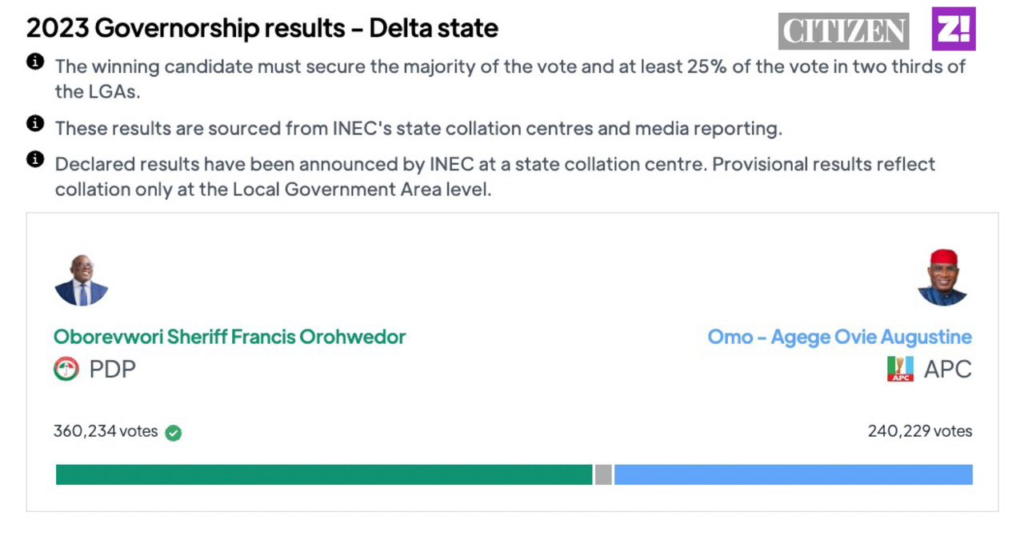Click the 240,229 votes count

tap(919, 432)
